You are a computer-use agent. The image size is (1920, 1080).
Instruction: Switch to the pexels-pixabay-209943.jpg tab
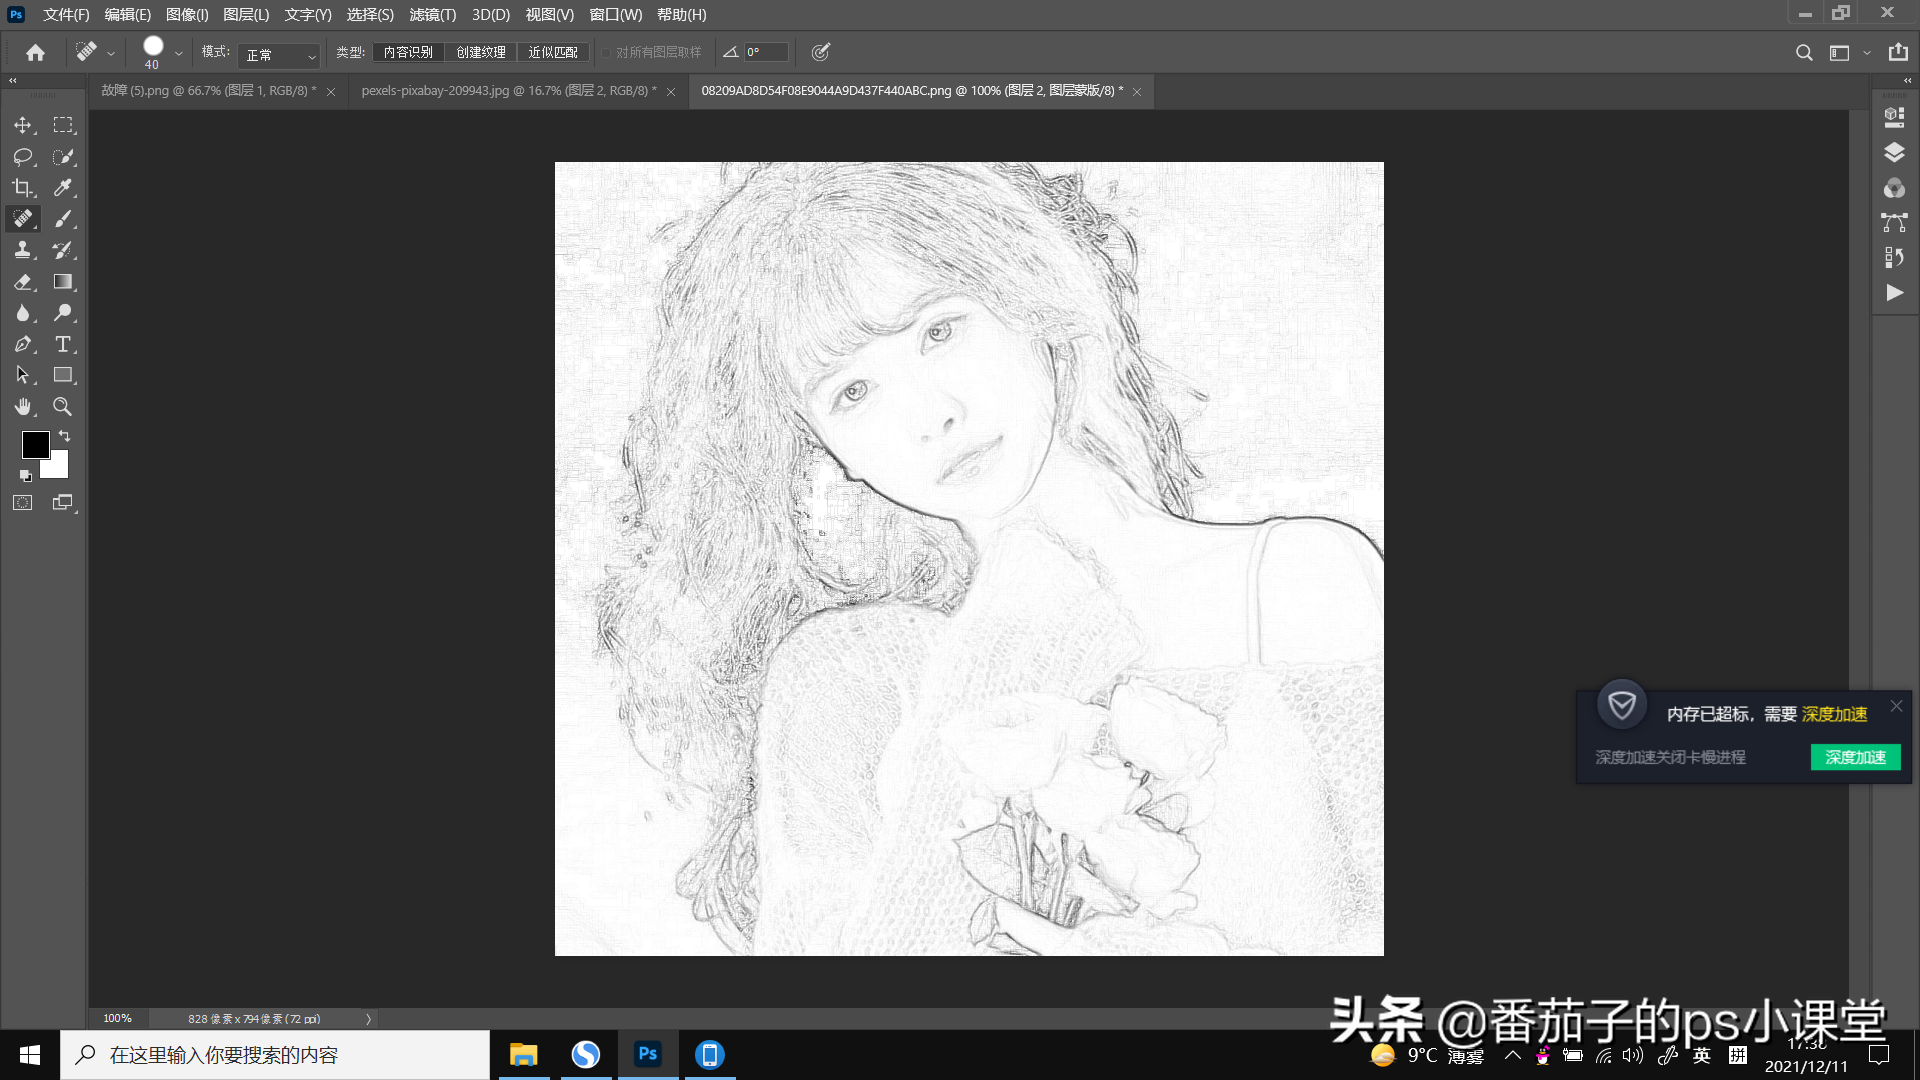point(509,91)
